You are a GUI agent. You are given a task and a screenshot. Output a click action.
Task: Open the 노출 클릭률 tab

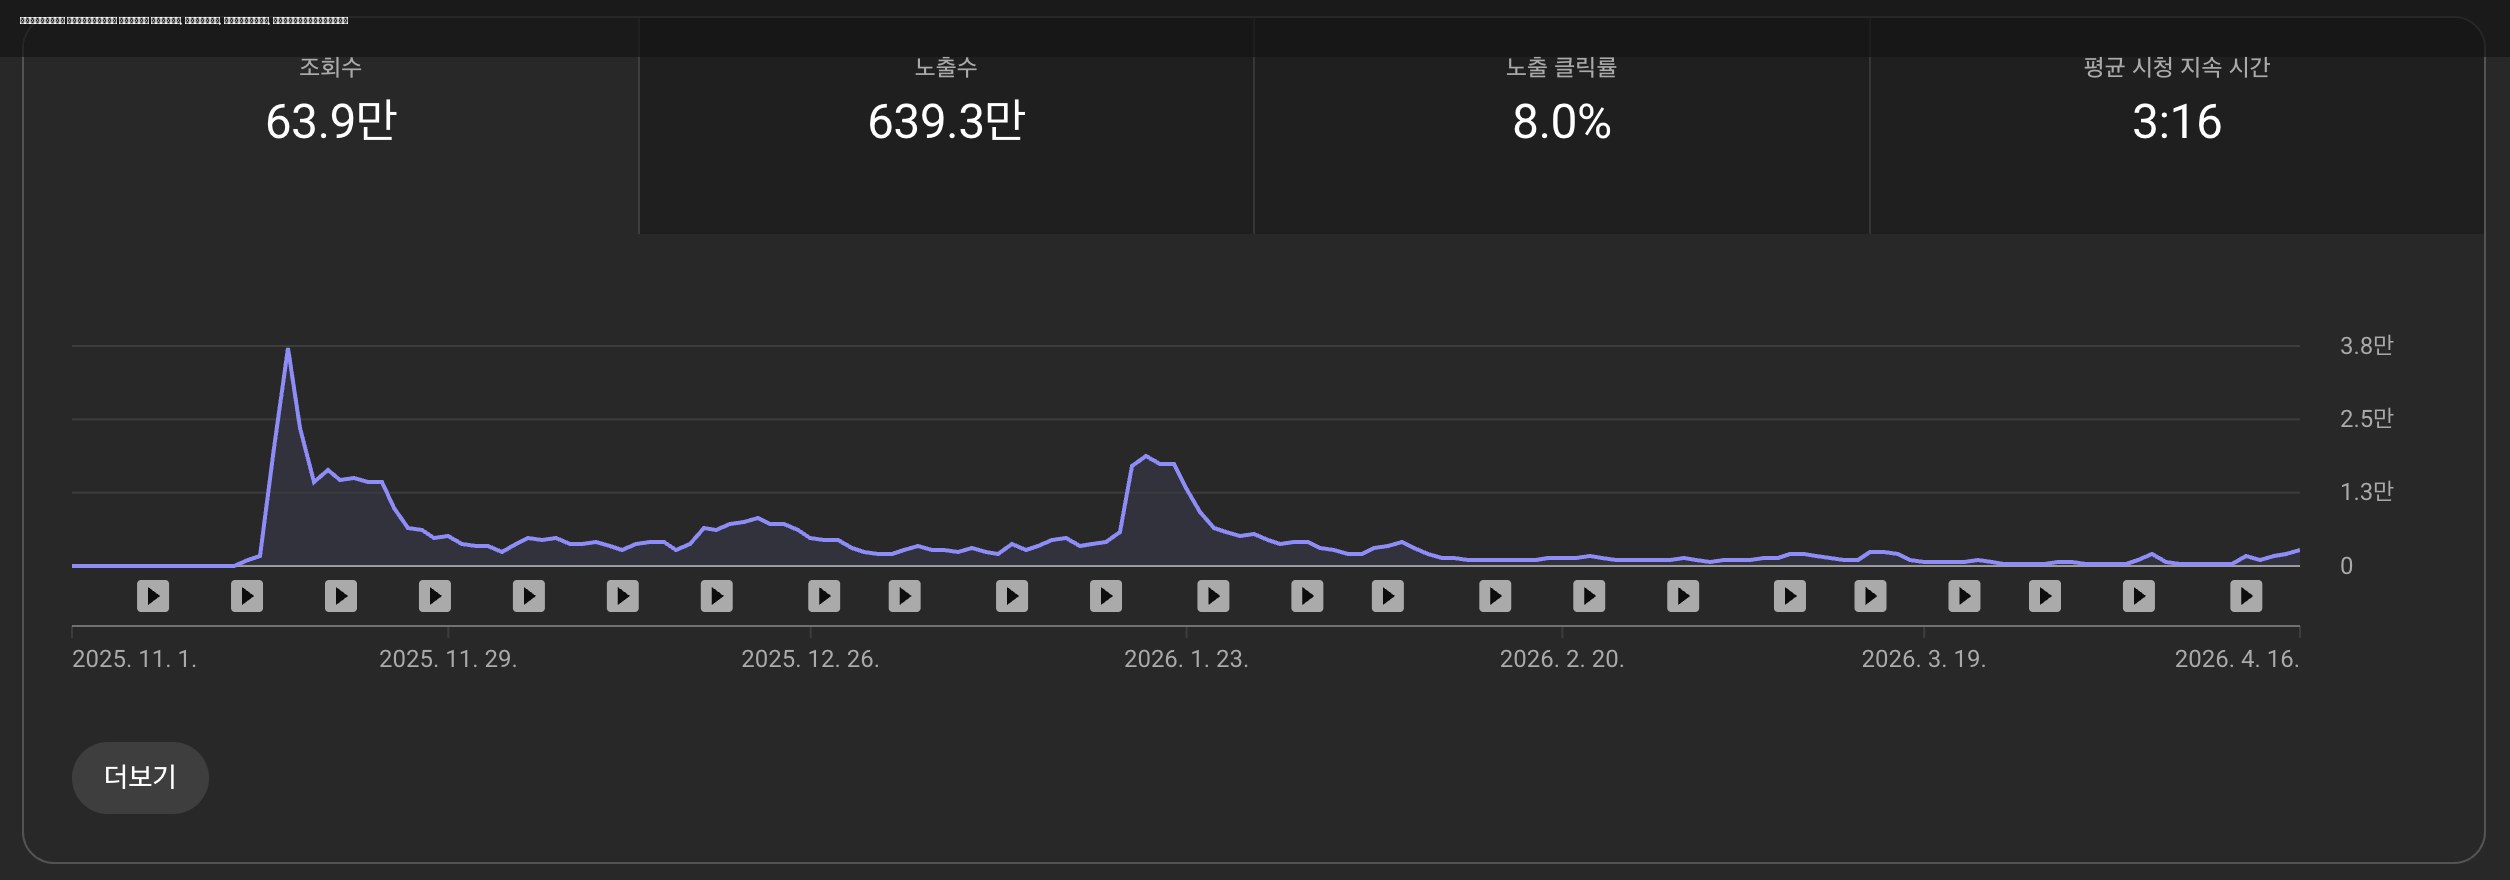(1562, 126)
